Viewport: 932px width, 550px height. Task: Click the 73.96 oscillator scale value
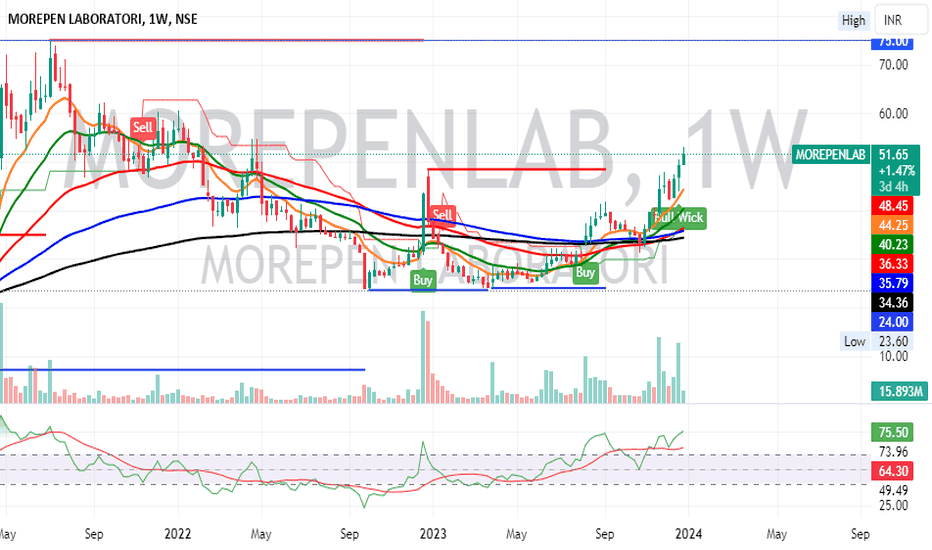point(893,452)
